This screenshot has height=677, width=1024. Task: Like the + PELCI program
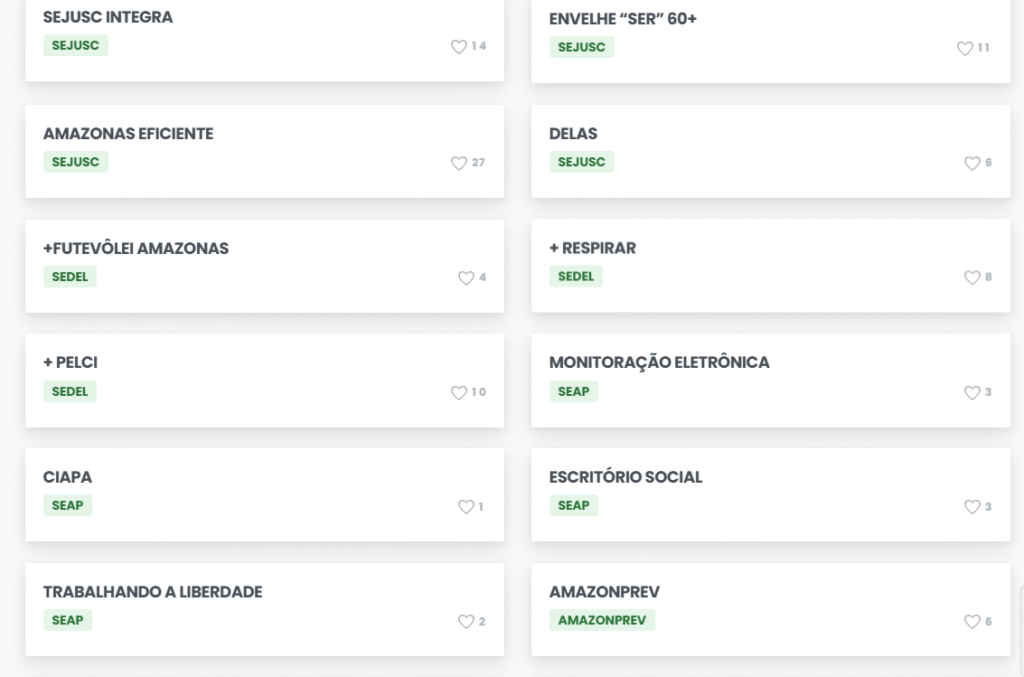click(x=459, y=392)
